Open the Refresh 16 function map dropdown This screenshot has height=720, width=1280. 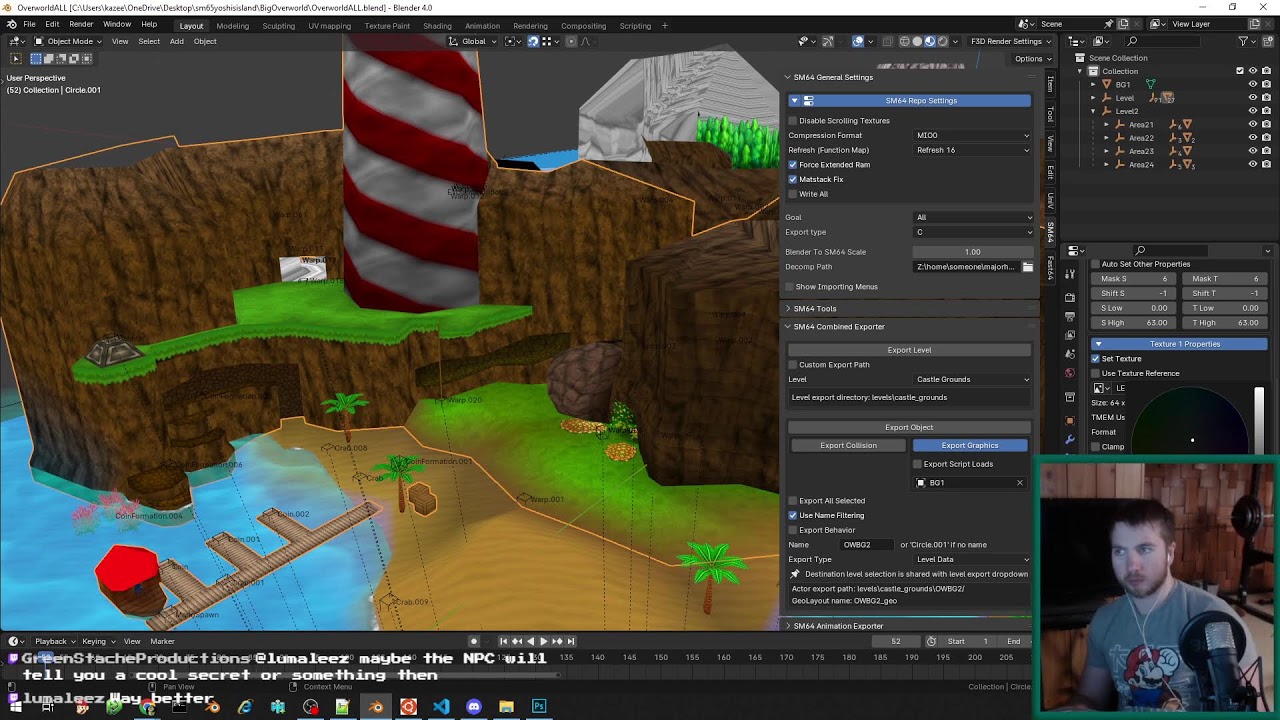pos(972,150)
